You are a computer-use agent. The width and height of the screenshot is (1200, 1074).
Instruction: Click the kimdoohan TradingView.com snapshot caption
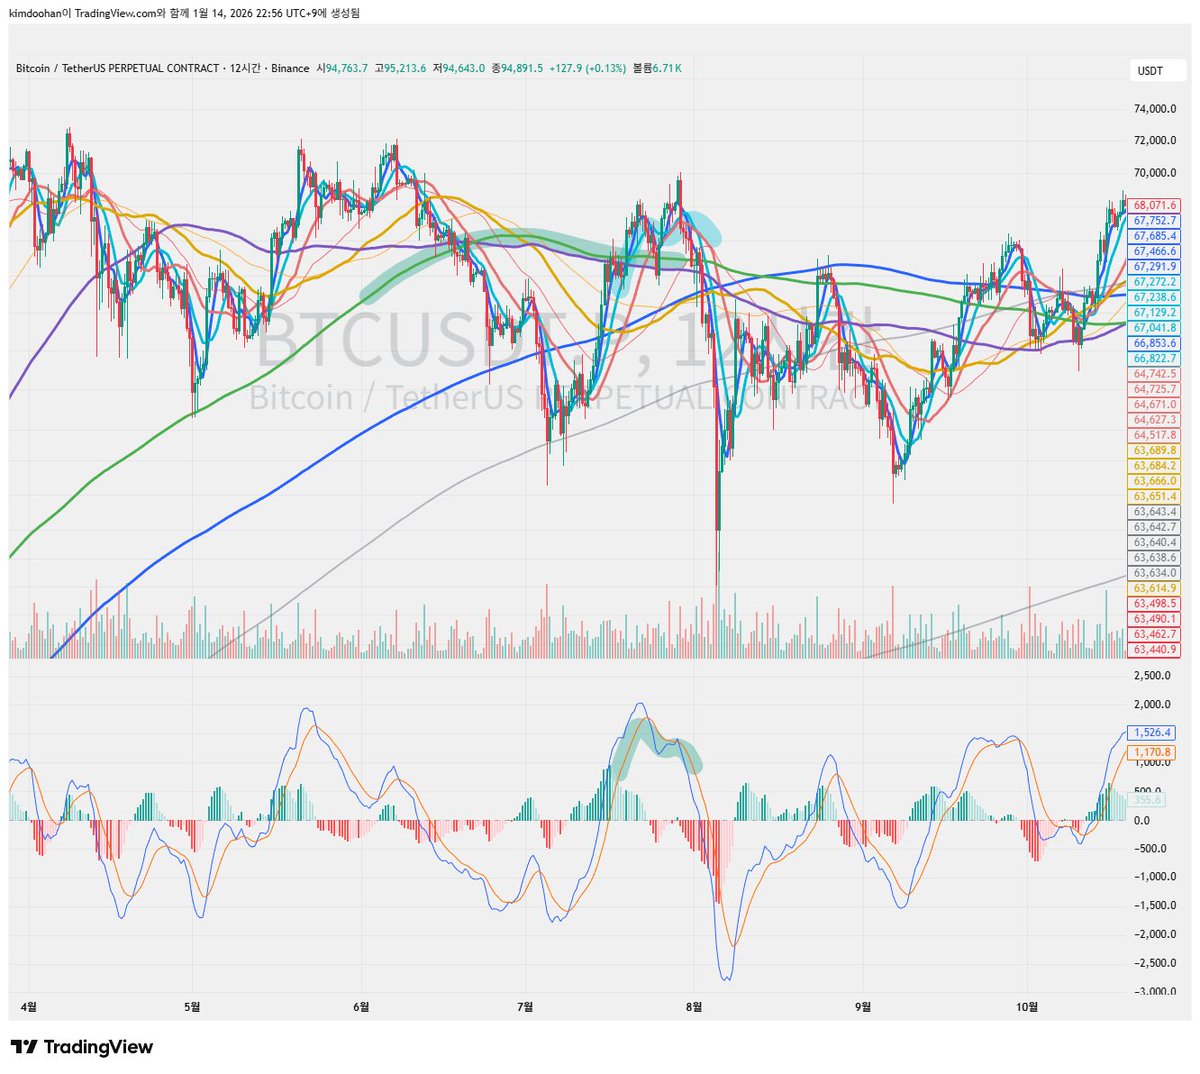tap(185, 13)
